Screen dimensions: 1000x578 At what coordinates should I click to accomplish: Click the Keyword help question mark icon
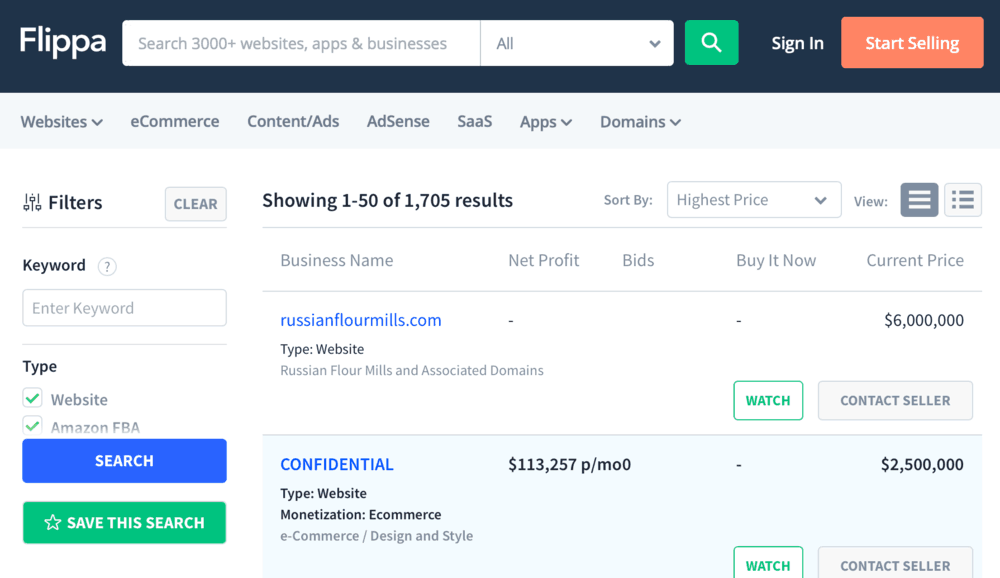click(x=107, y=266)
